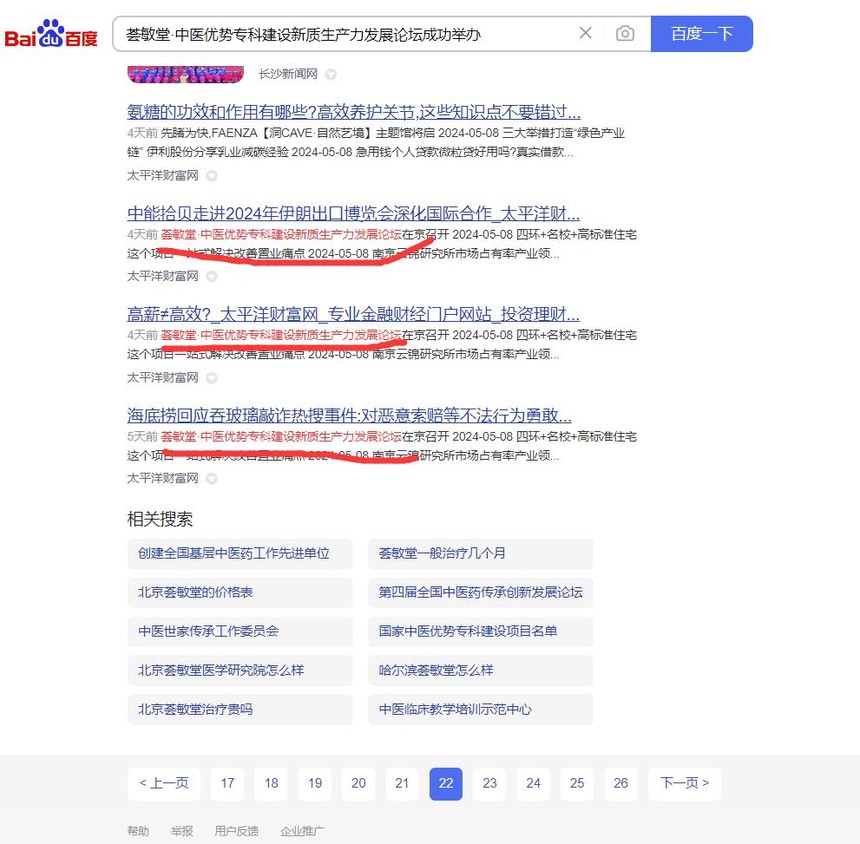860x844 pixels.
Task: Click current page 22 indicator
Action: pos(446,783)
